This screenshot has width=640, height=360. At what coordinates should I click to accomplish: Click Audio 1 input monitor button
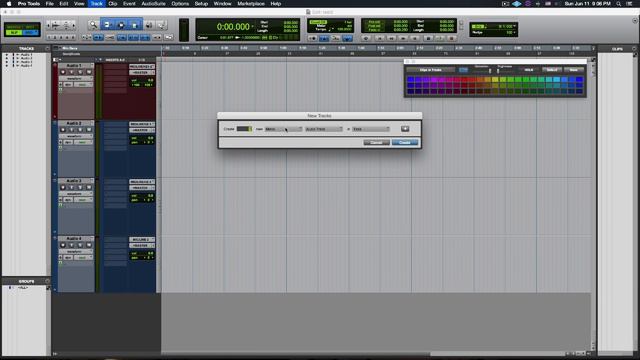[71, 72]
